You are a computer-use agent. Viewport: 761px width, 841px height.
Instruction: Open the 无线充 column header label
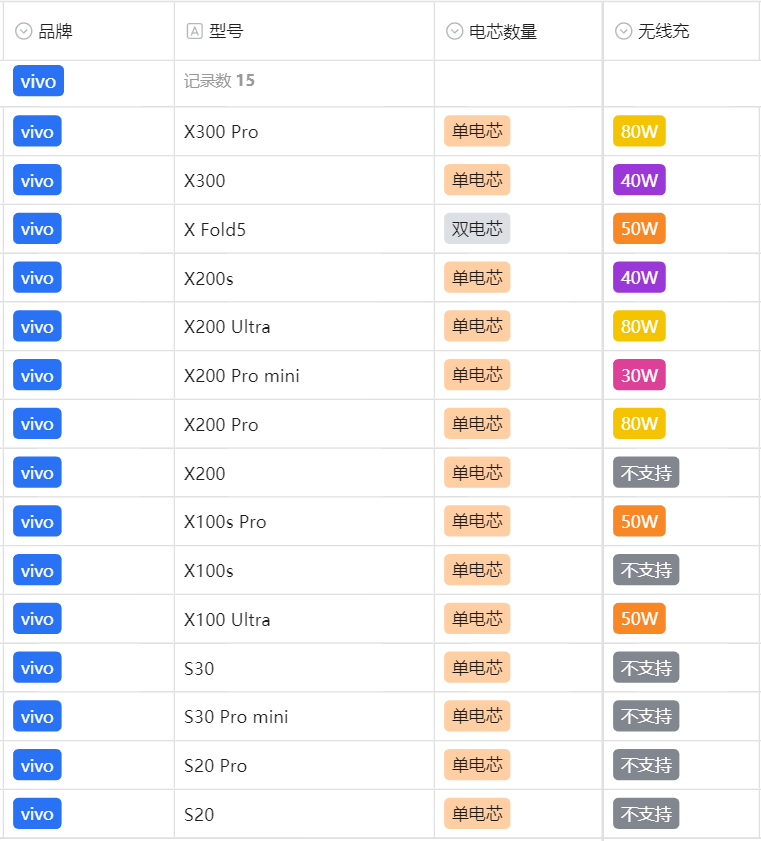[663, 32]
